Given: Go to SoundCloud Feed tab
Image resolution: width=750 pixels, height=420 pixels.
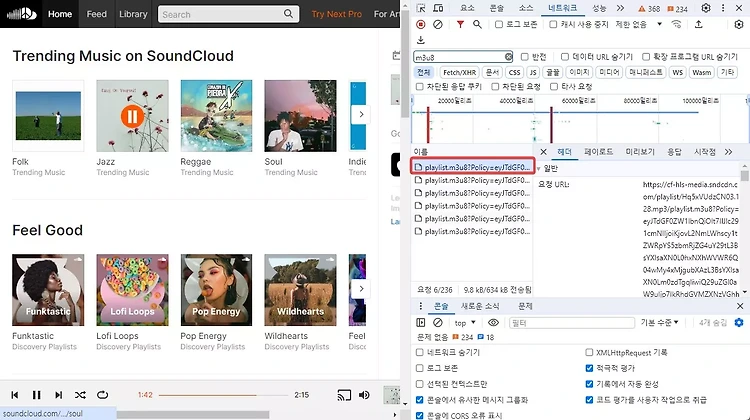Looking at the screenshot, I should (97, 14).
